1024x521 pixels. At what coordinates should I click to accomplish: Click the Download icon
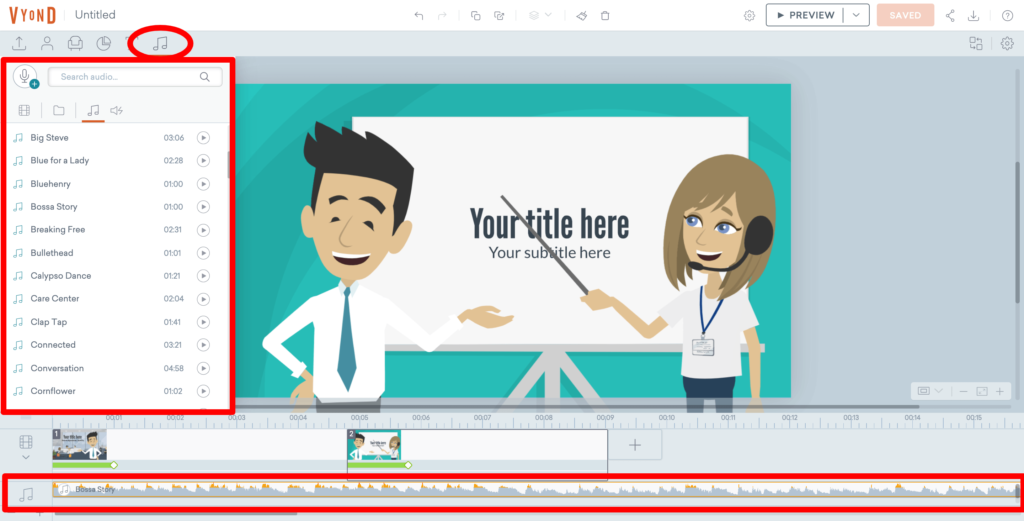[973, 16]
